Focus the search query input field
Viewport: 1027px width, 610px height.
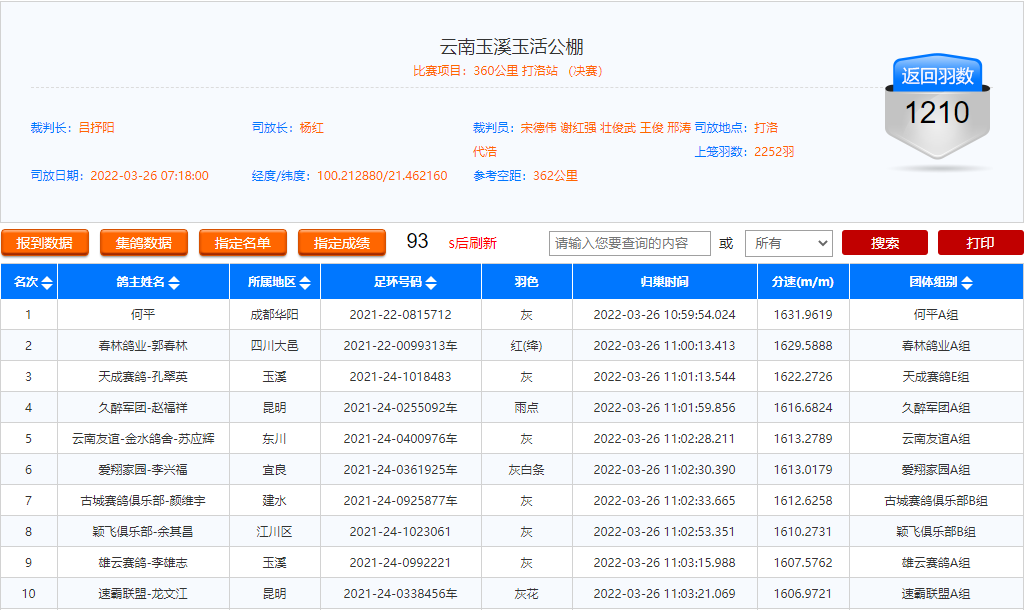(x=629, y=243)
